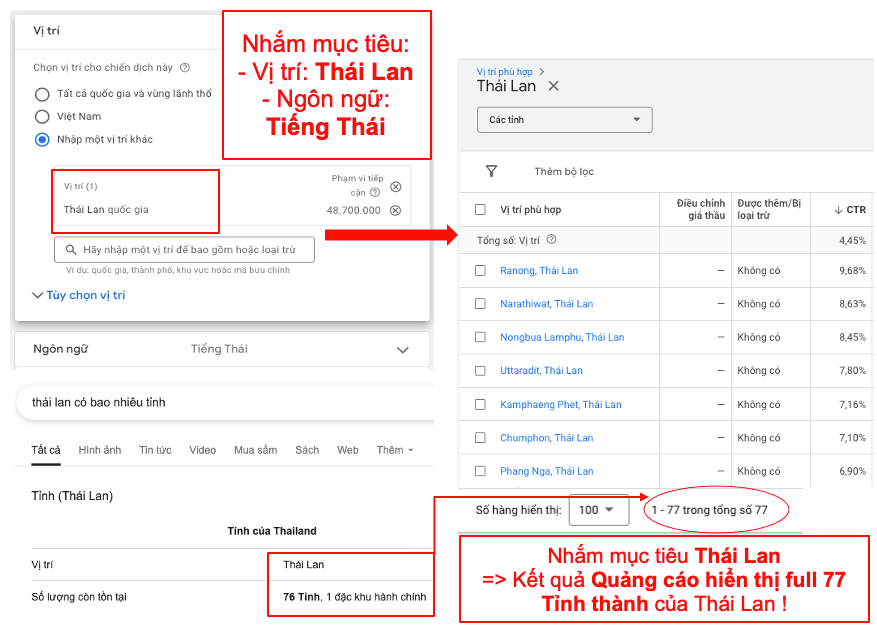Expand 'Tùy chọn vị trí' section
Viewport: 877px width, 628px height.
(x=79, y=295)
